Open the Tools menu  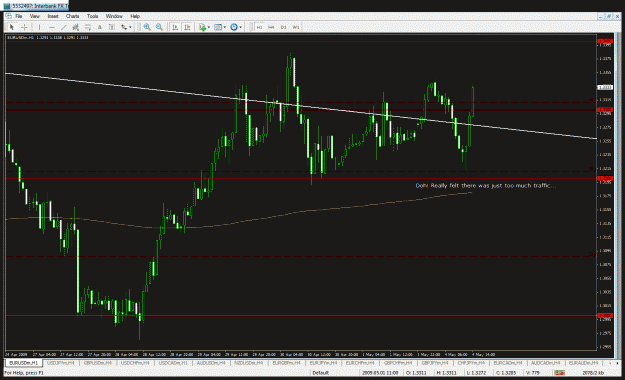(92, 16)
